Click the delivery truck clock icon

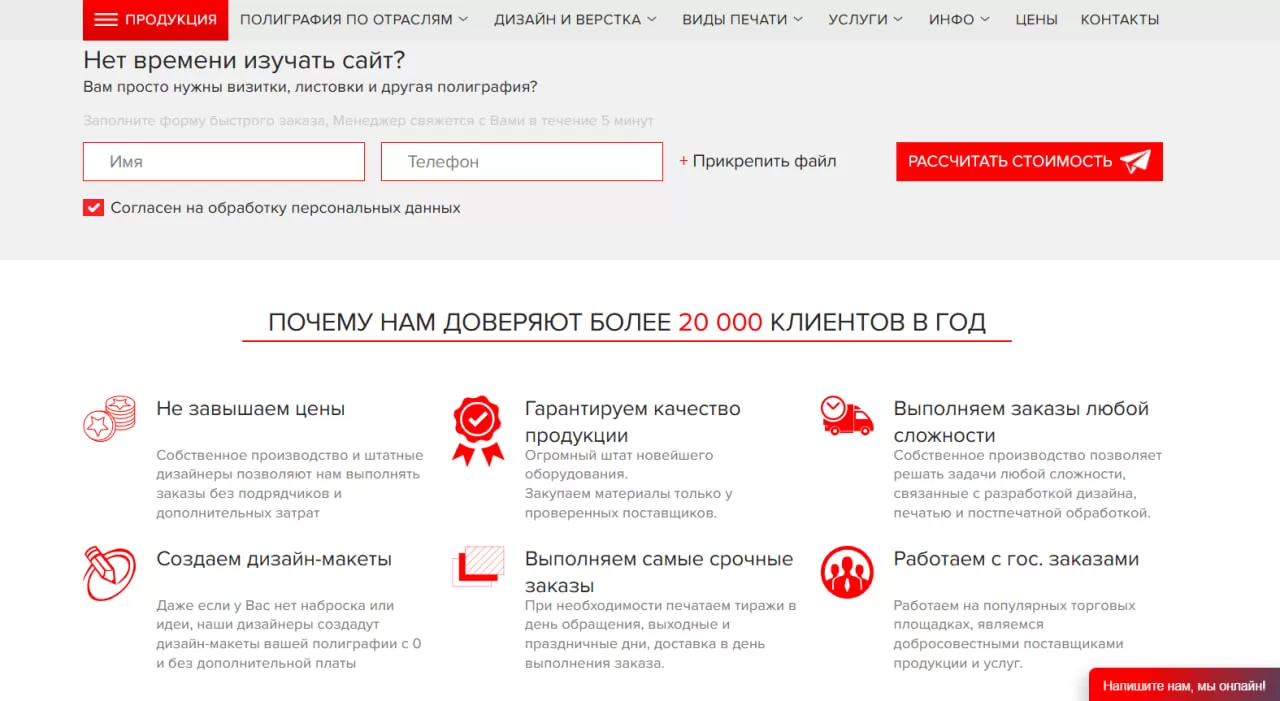[x=846, y=415]
